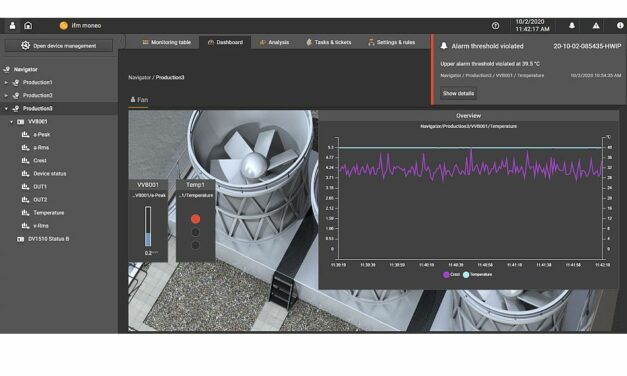Viewport: 627px width, 376px height.
Task: Go to home via house icon
Action: (x=28, y=26)
